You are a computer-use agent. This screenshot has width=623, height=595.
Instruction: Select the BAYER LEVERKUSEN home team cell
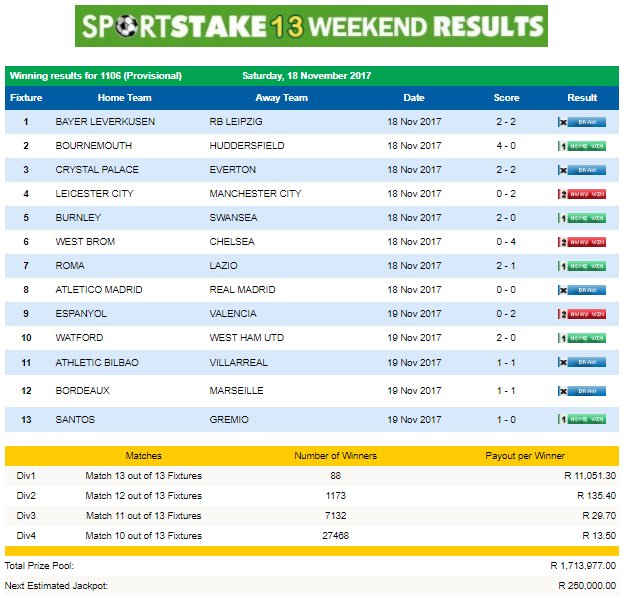tap(105, 122)
